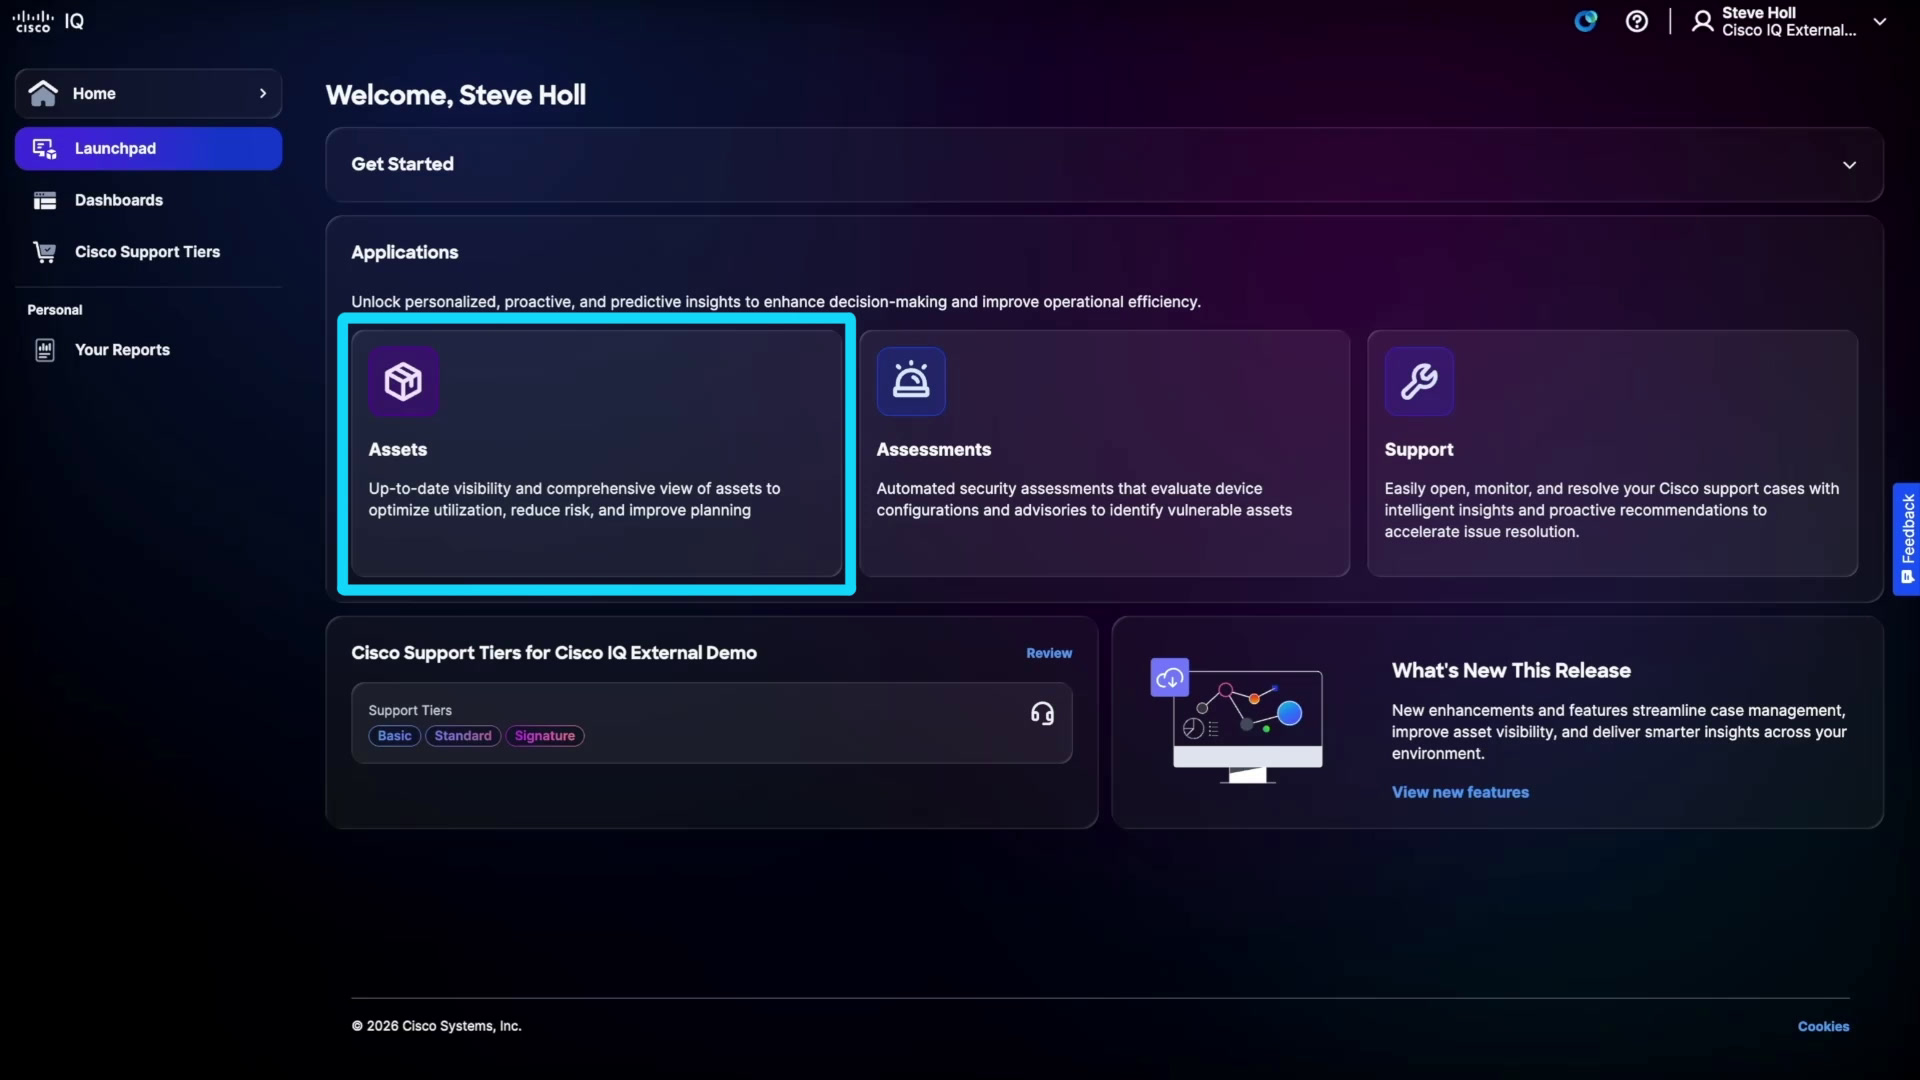This screenshot has width=1920, height=1080.
Task: Click the Your Reports document icon
Action: pyautogui.click(x=45, y=350)
